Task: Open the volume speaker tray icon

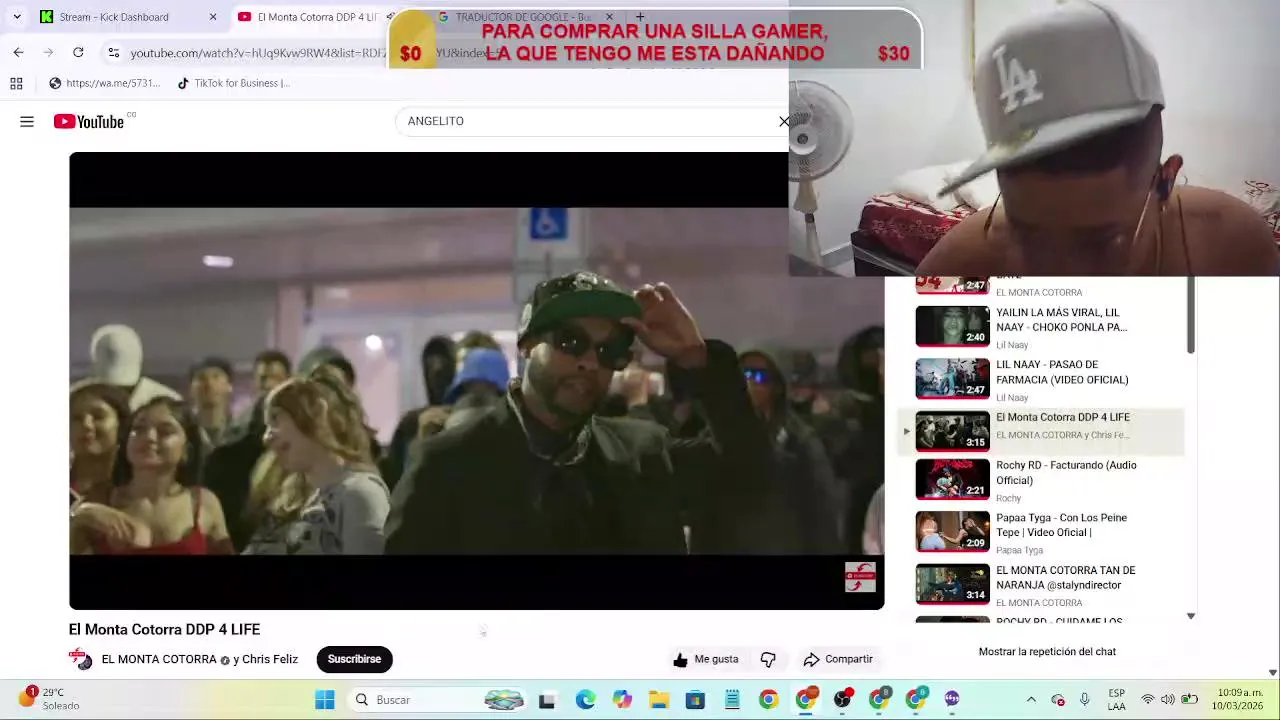Action: 1168,700
